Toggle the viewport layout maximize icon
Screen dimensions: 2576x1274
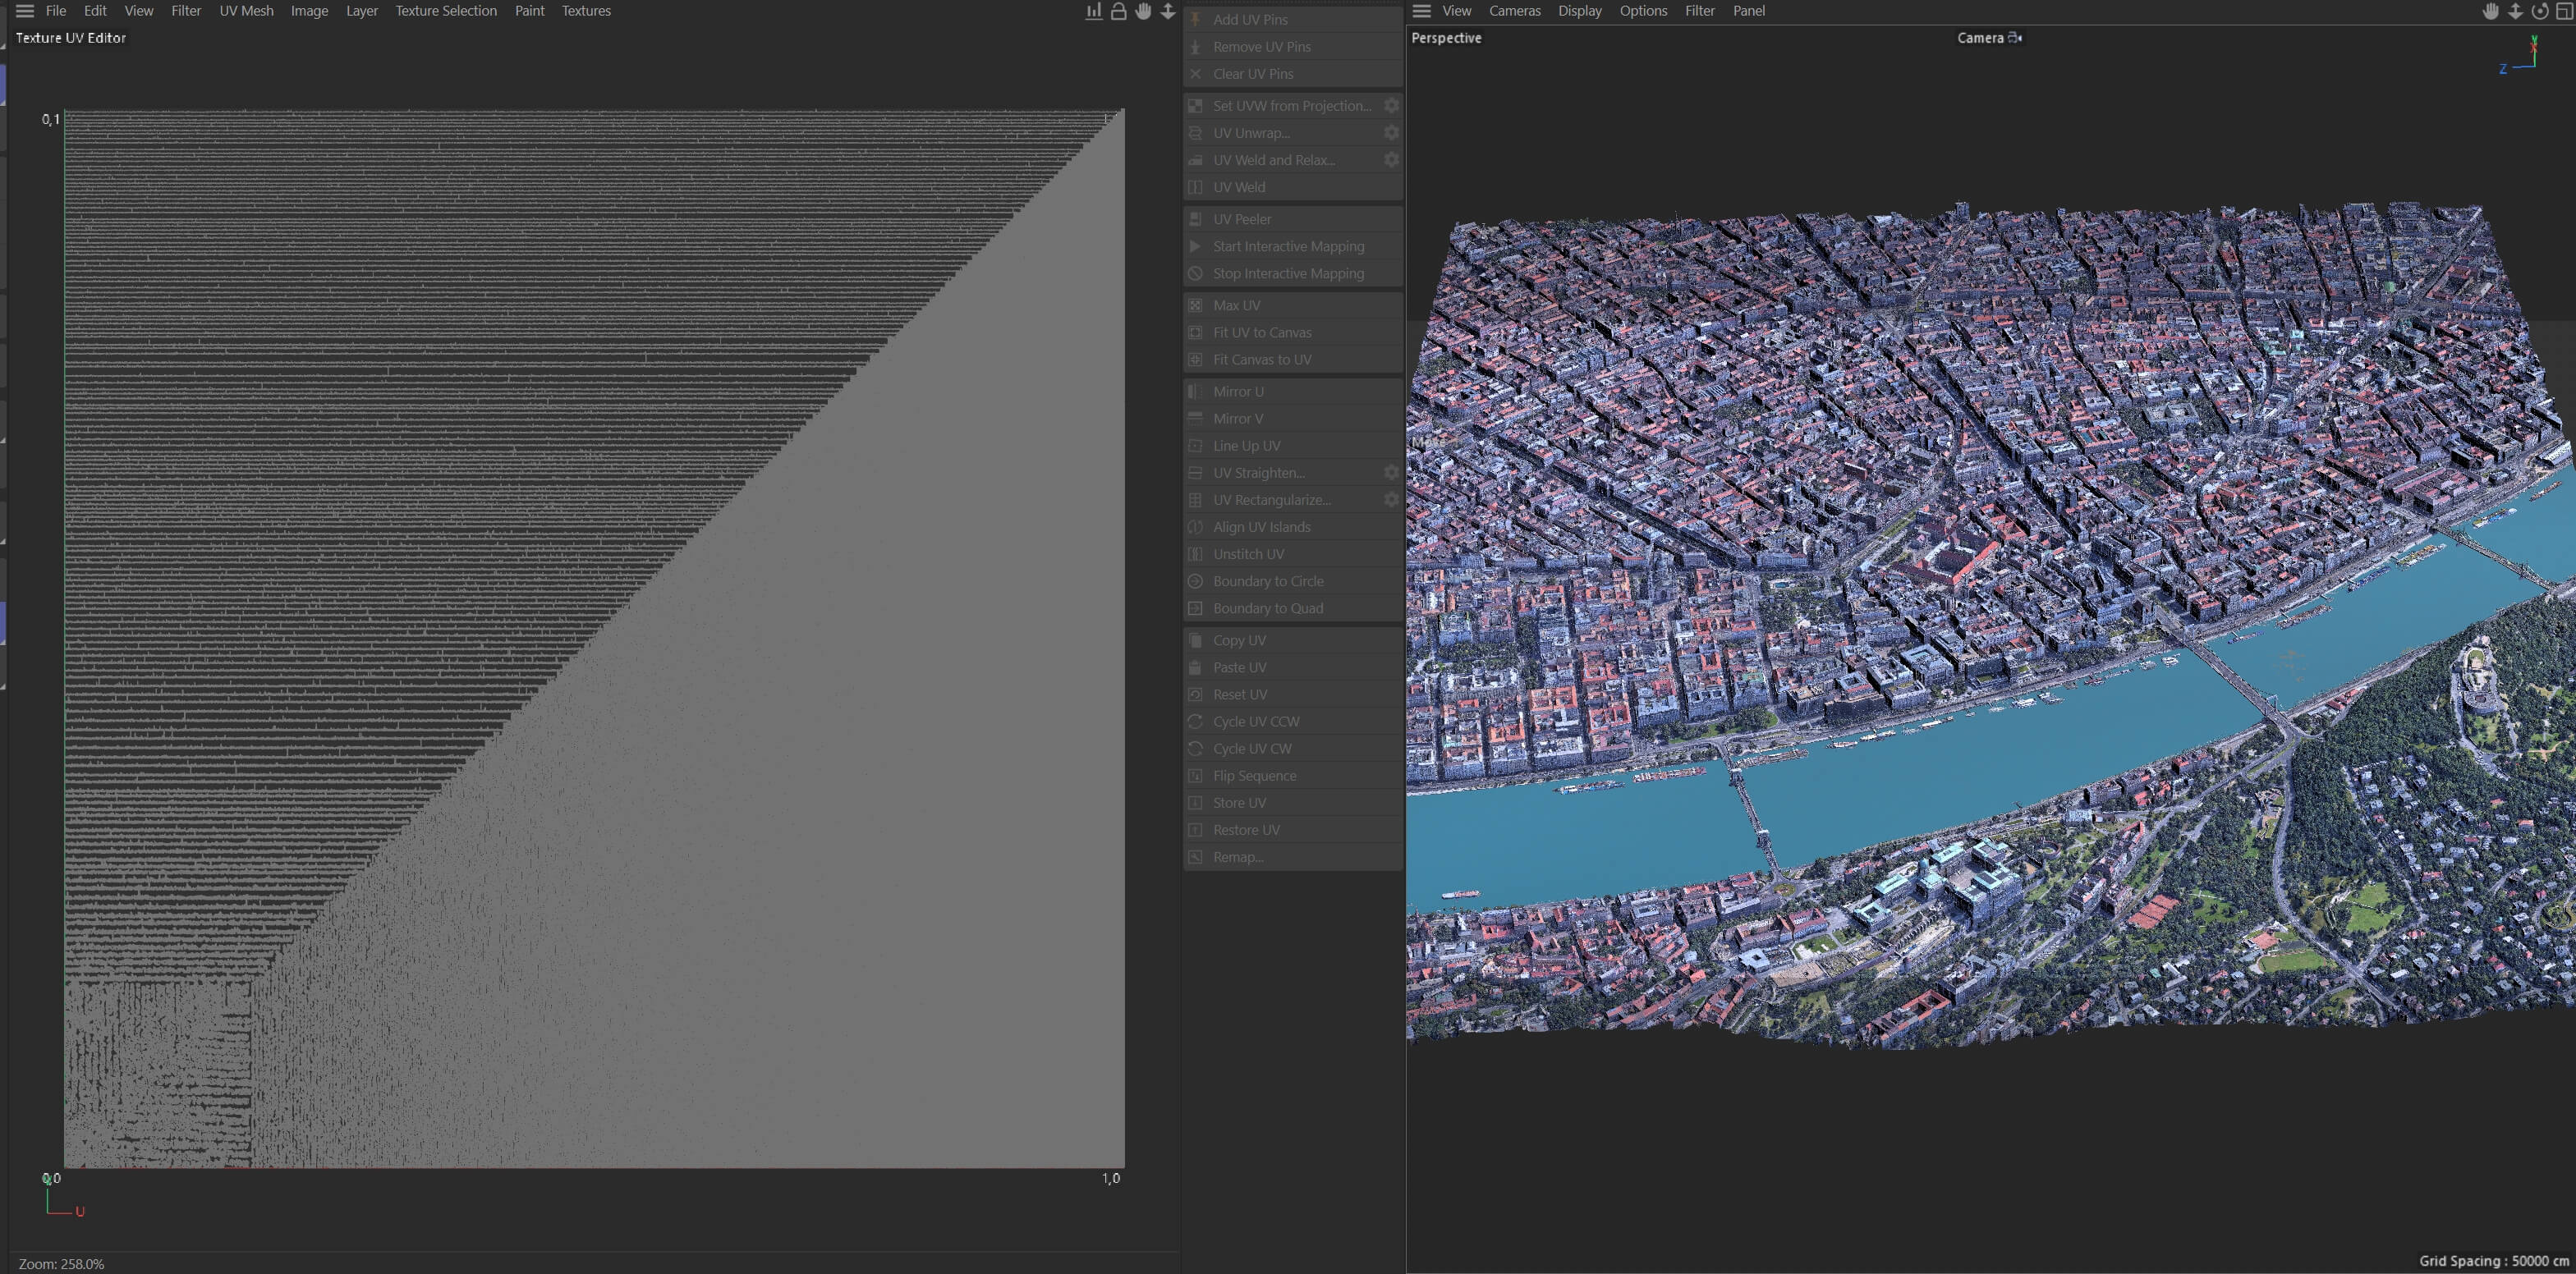point(2564,11)
